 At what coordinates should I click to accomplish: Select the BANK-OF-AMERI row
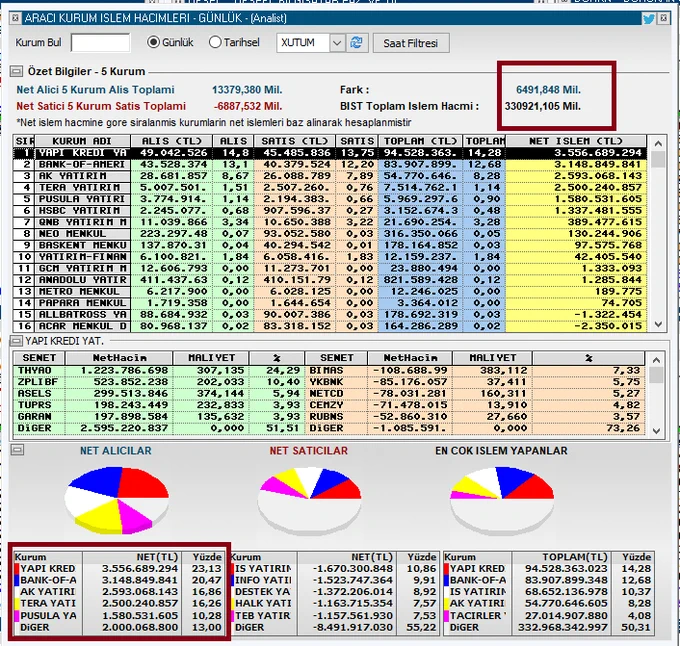(x=330, y=164)
